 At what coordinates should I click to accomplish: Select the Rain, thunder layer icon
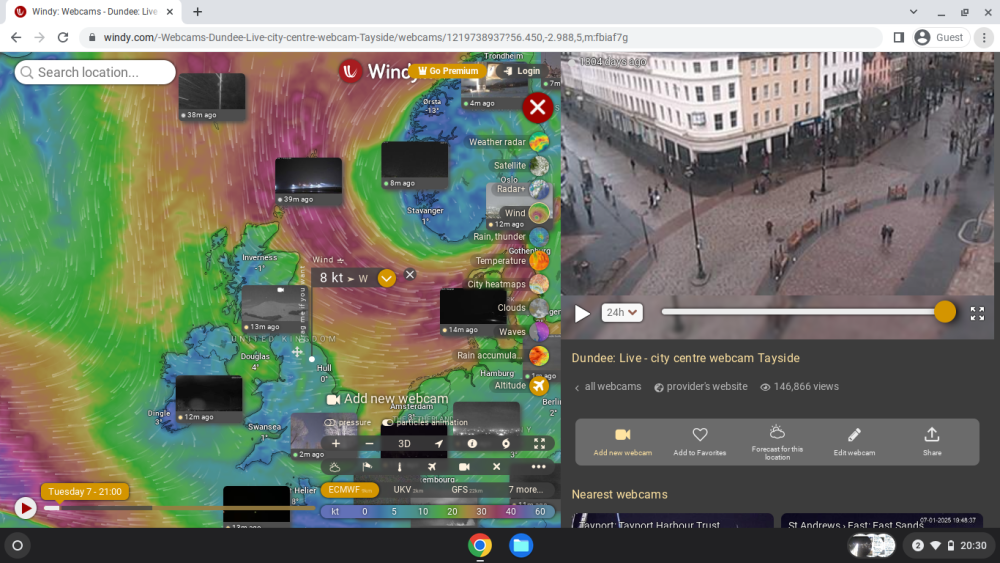point(539,237)
